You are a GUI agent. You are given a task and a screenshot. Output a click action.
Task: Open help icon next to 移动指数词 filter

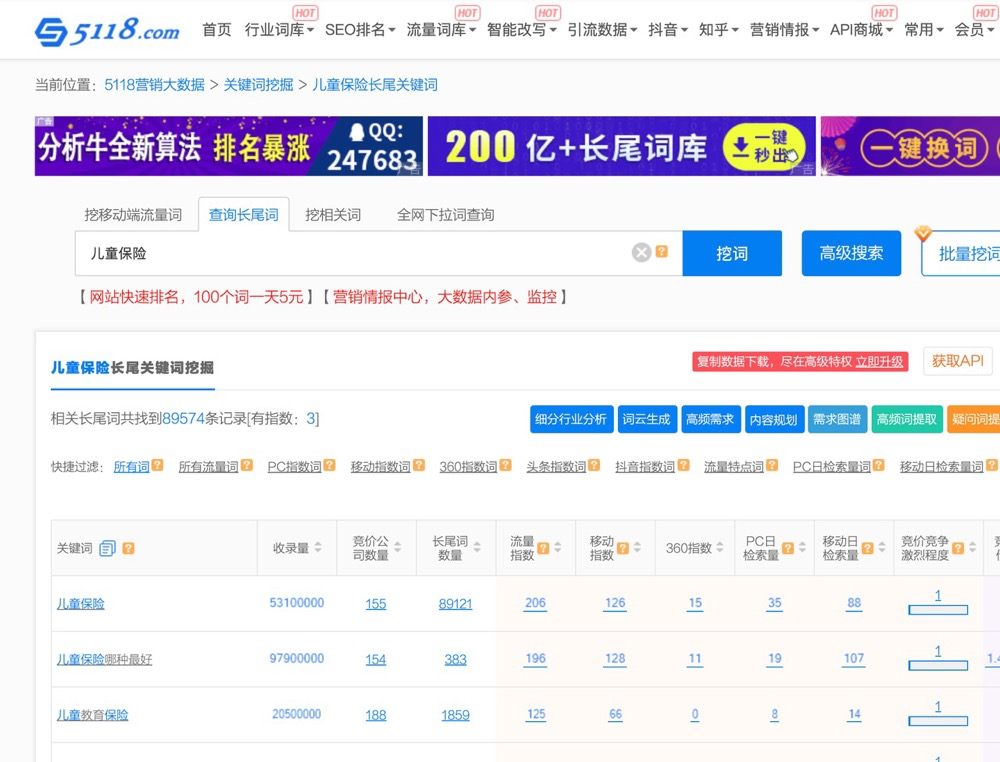point(418,465)
